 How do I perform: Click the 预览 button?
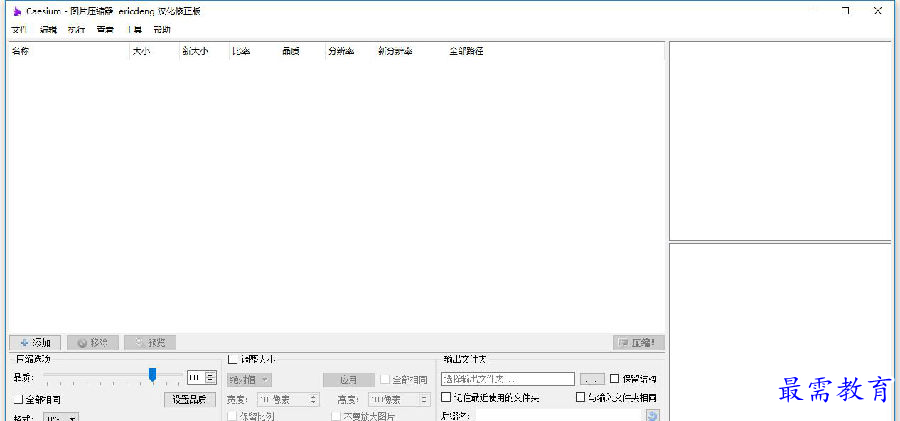[150, 343]
